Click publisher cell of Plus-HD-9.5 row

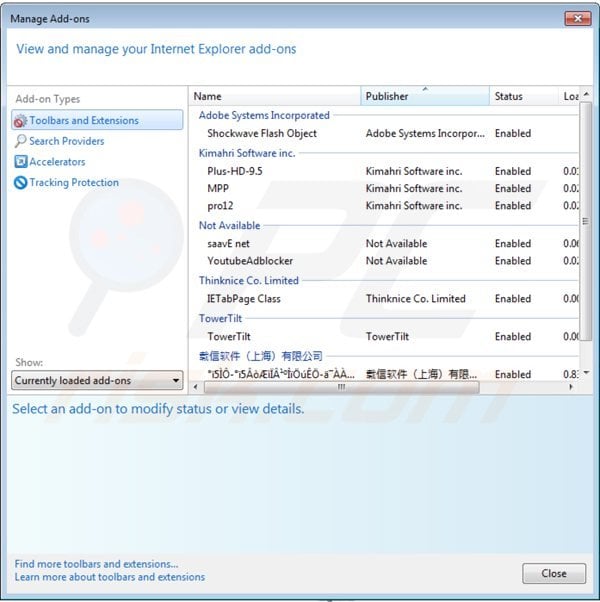point(414,171)
